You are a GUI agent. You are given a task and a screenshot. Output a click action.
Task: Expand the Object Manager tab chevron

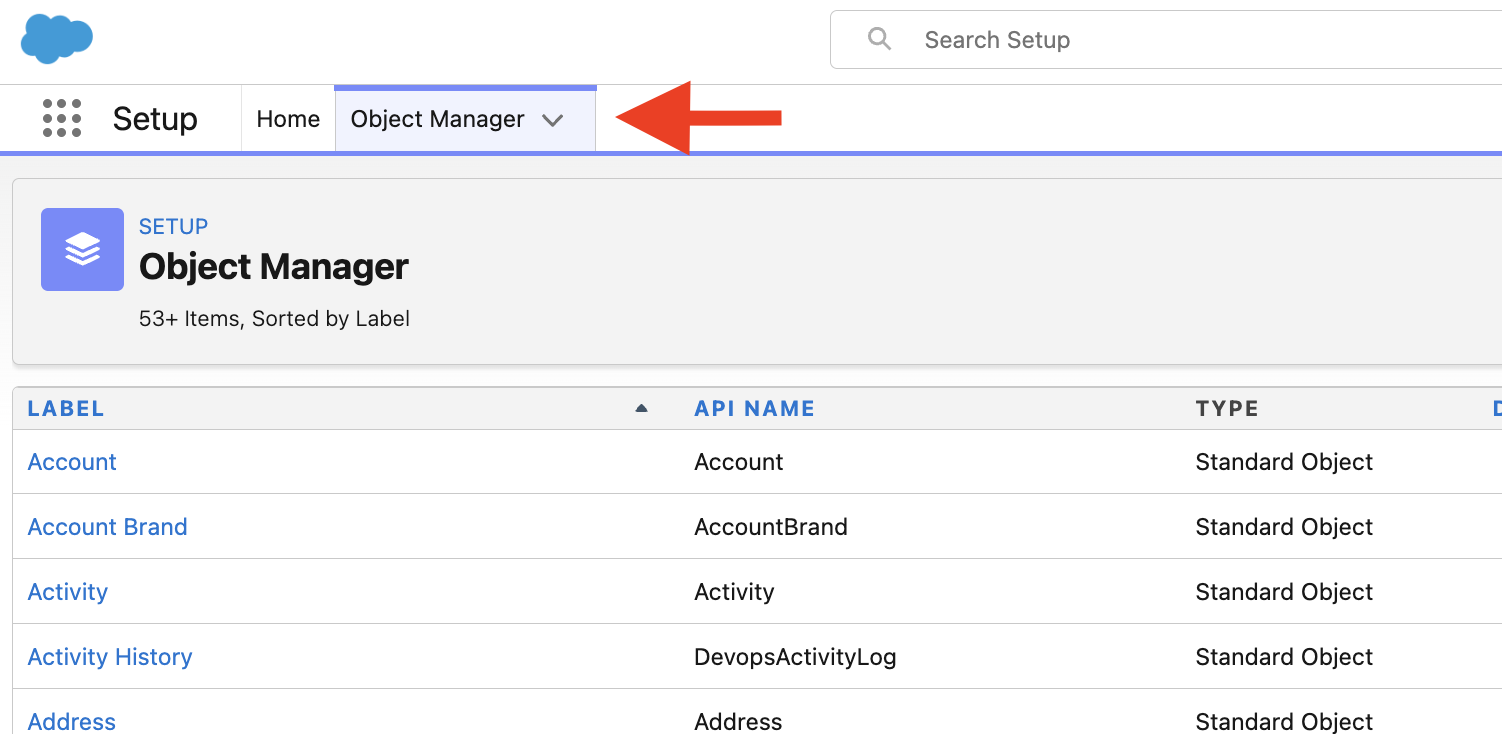coord(553,120)
